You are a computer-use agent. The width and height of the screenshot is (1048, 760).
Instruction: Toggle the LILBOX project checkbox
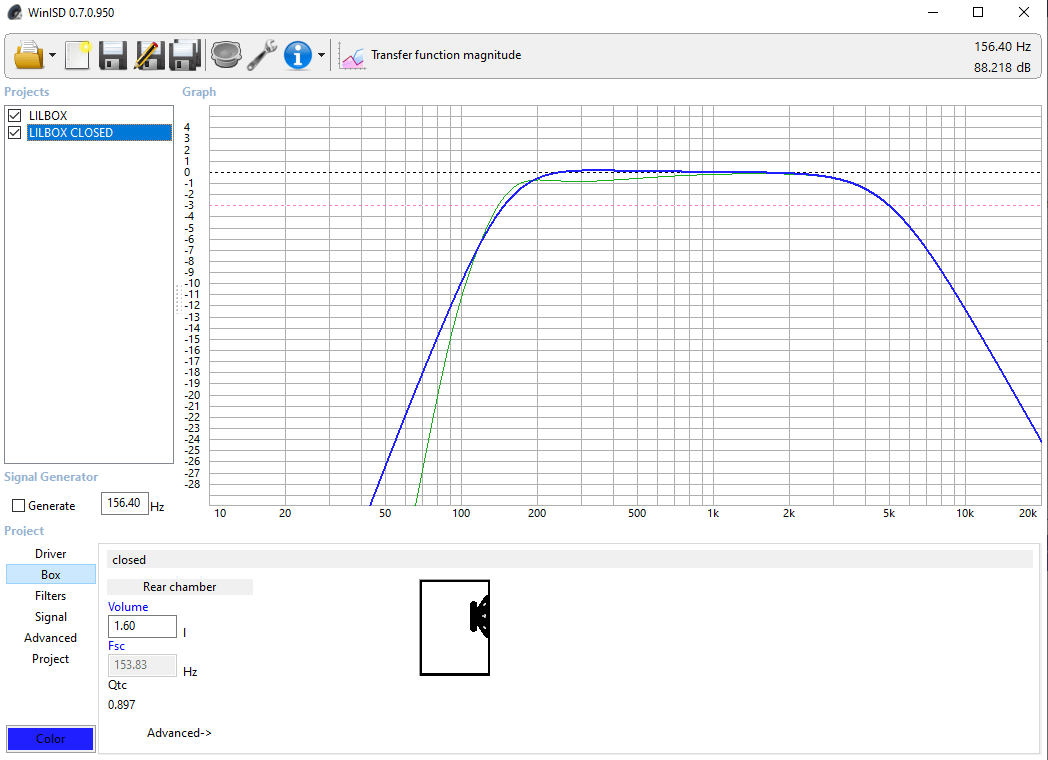15,116
